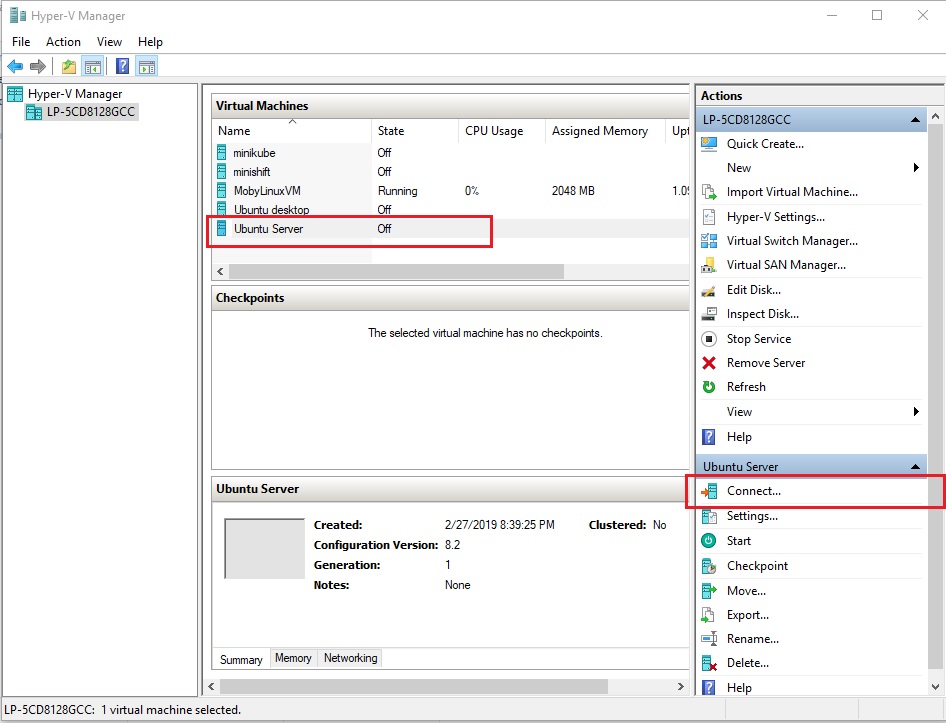Click the Ubuntu Server preview thumbnail
The image size is (946, 723).
(x=264, y=549)
